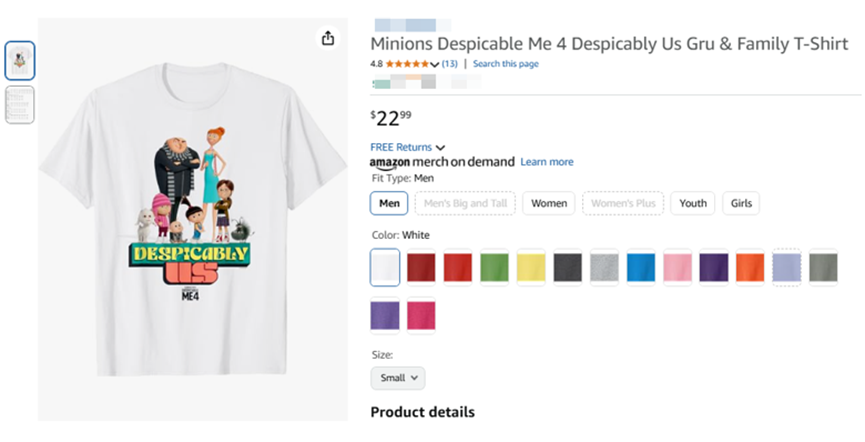The image size is (865, 442).
Task: Select the royal blue color swatch
Action: [x=640, y=267]
